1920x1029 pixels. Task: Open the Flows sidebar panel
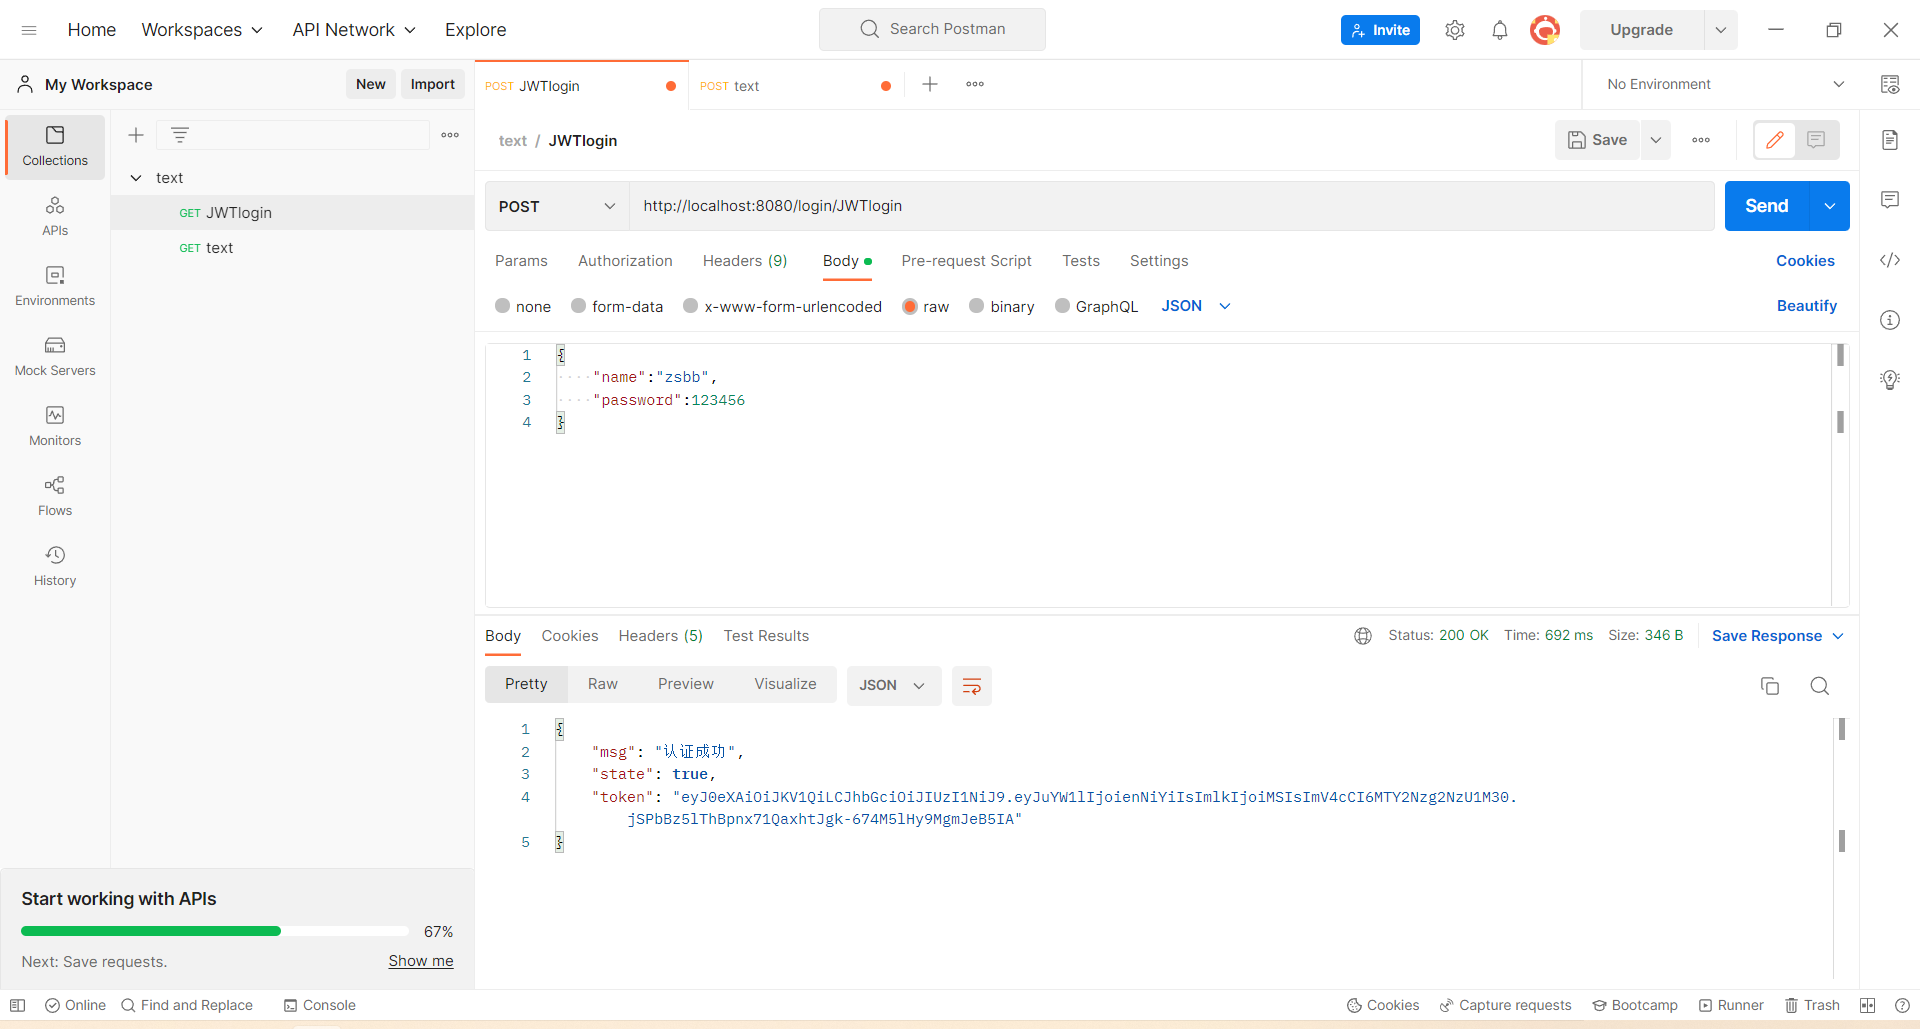pyautogui.click(x=55, y=496)
